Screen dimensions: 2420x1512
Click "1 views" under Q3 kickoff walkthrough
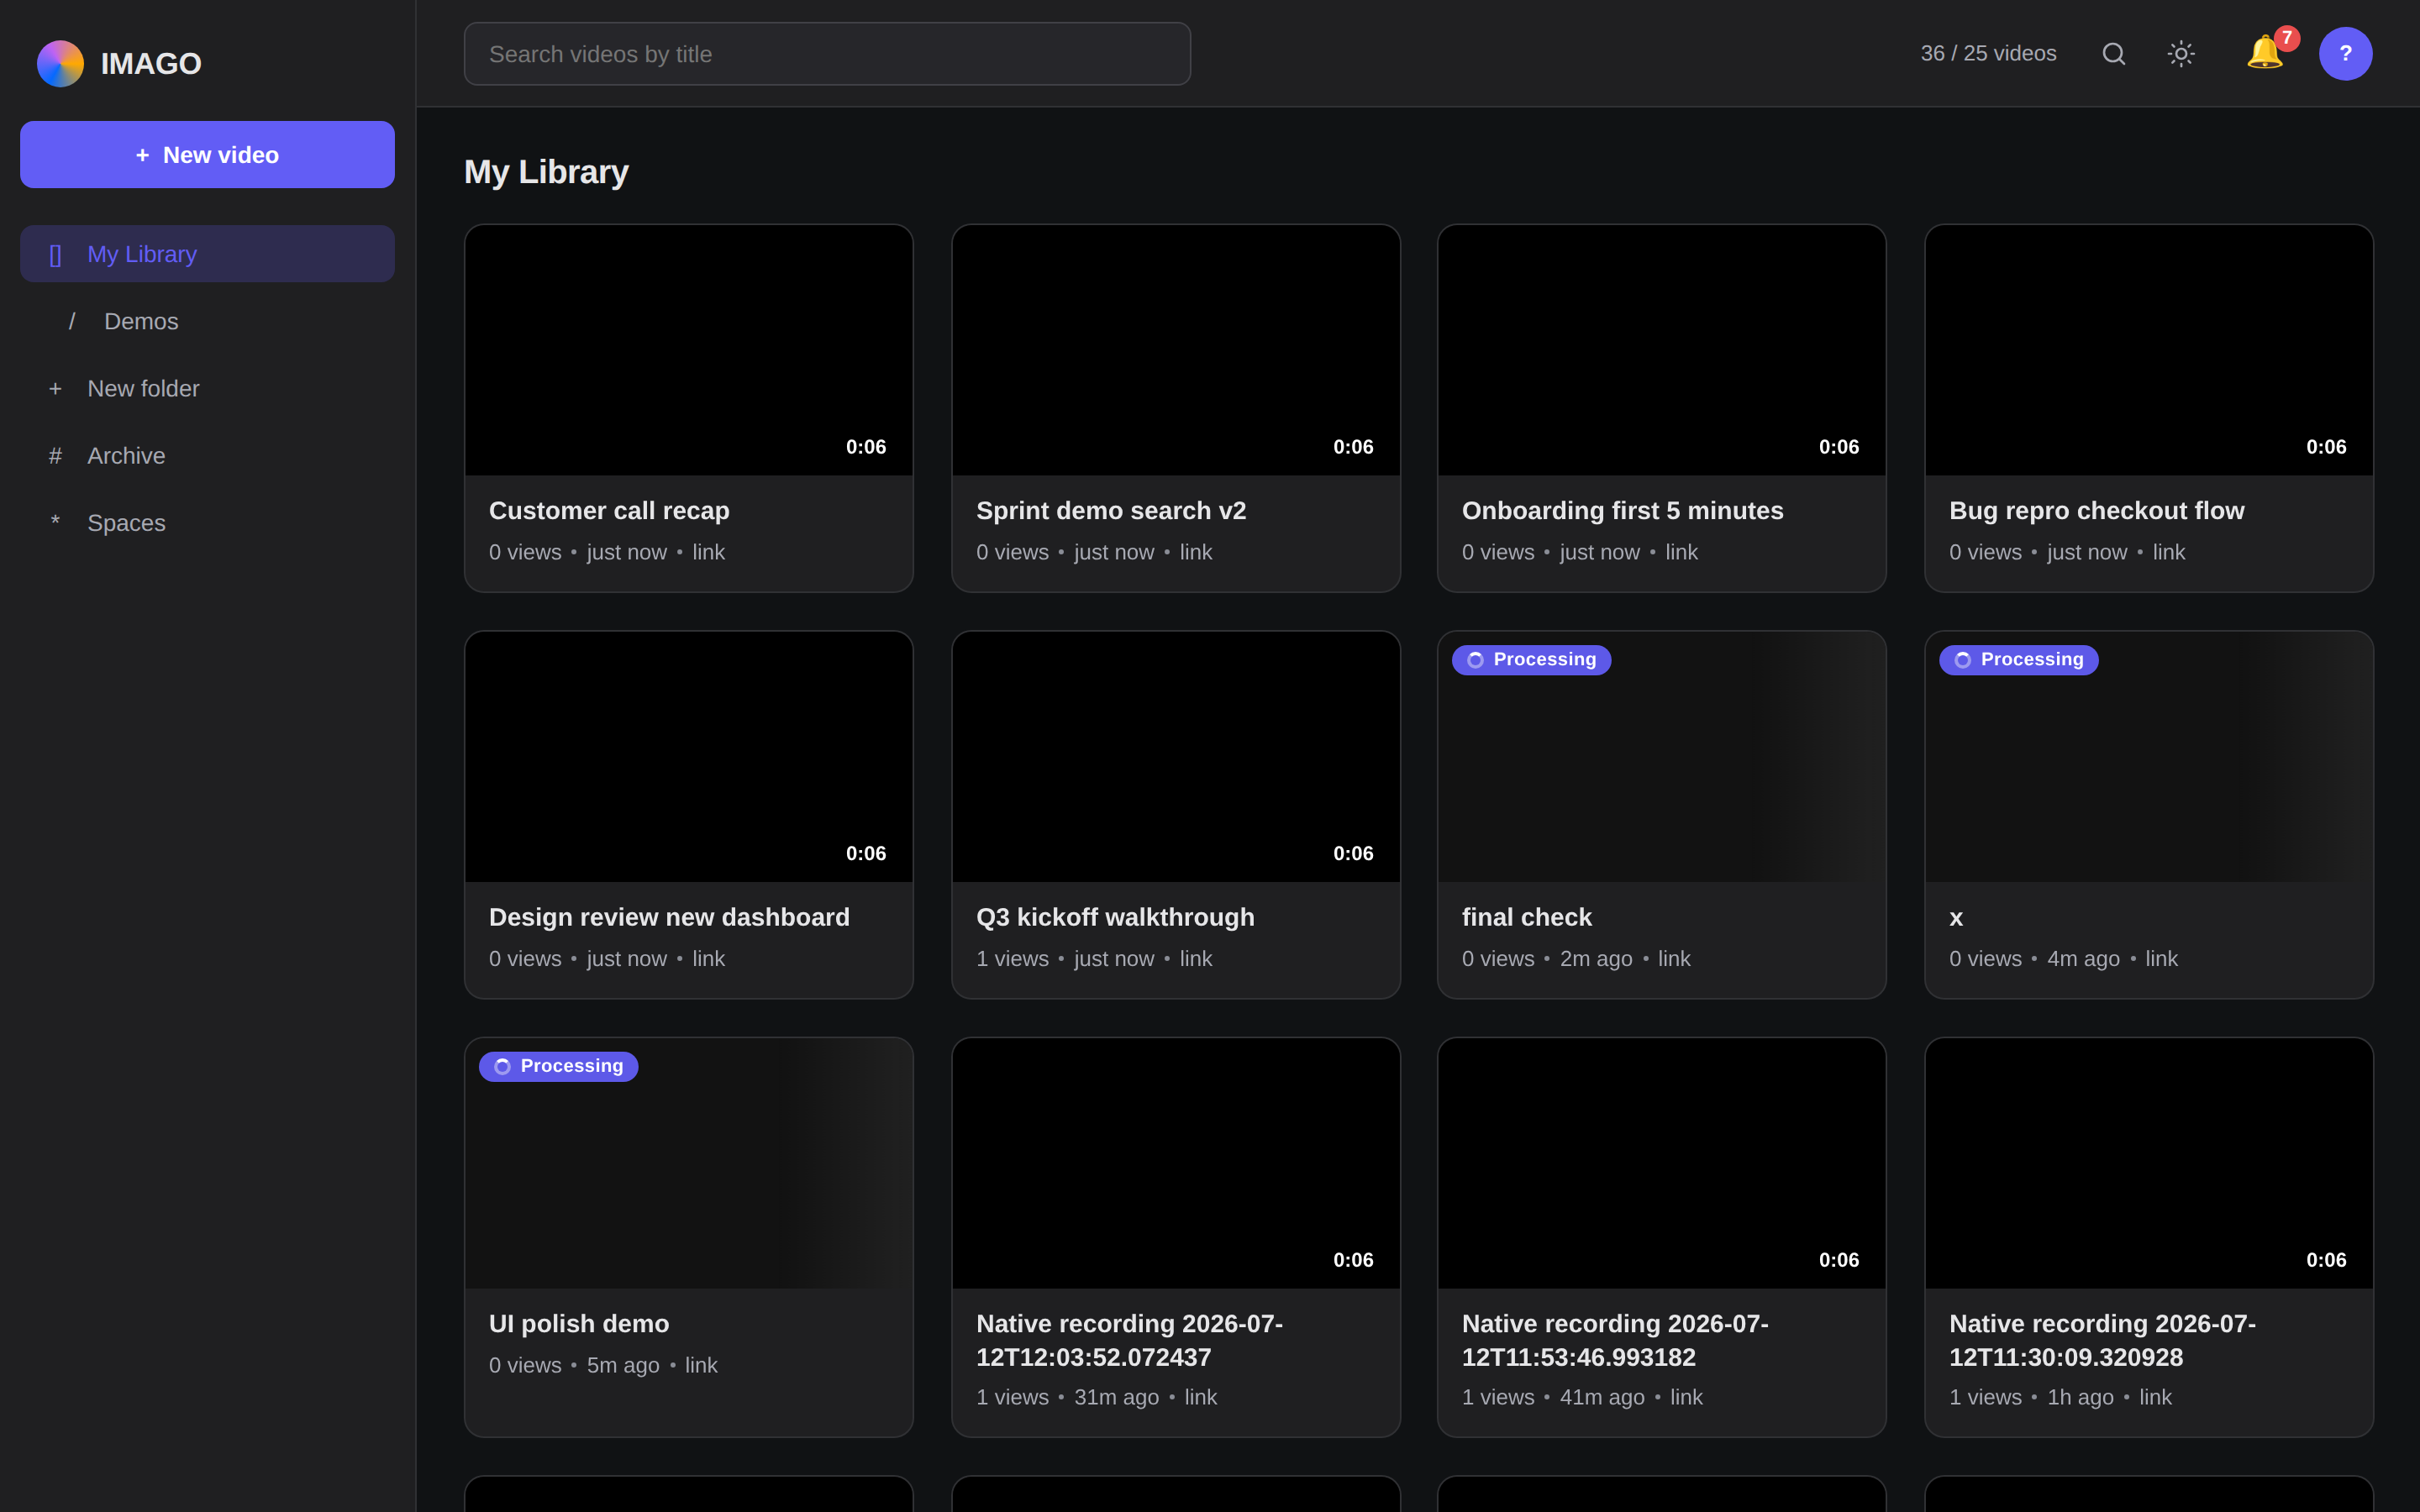[1012, 958]
